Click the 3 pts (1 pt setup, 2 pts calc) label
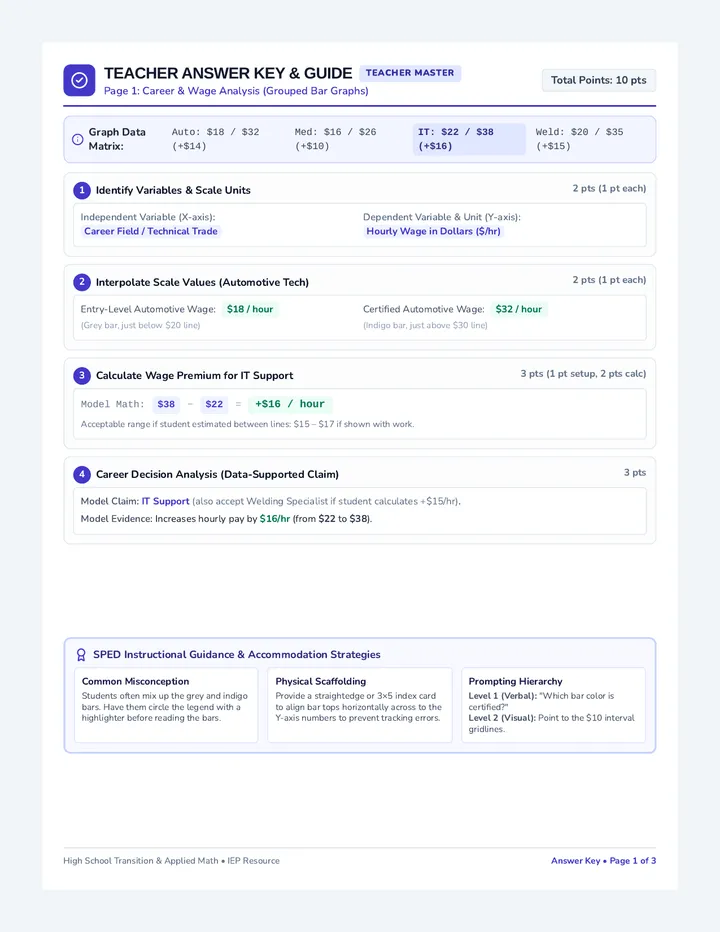The width and height of the screenshot is (720, 932). point(583,374)
